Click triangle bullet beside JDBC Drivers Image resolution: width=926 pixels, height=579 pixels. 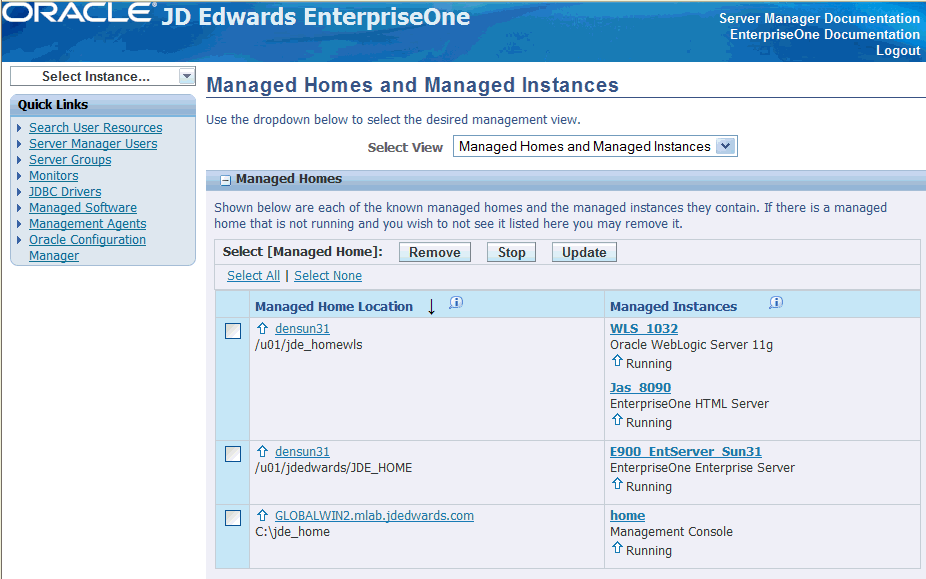click(x=19, y=191)
